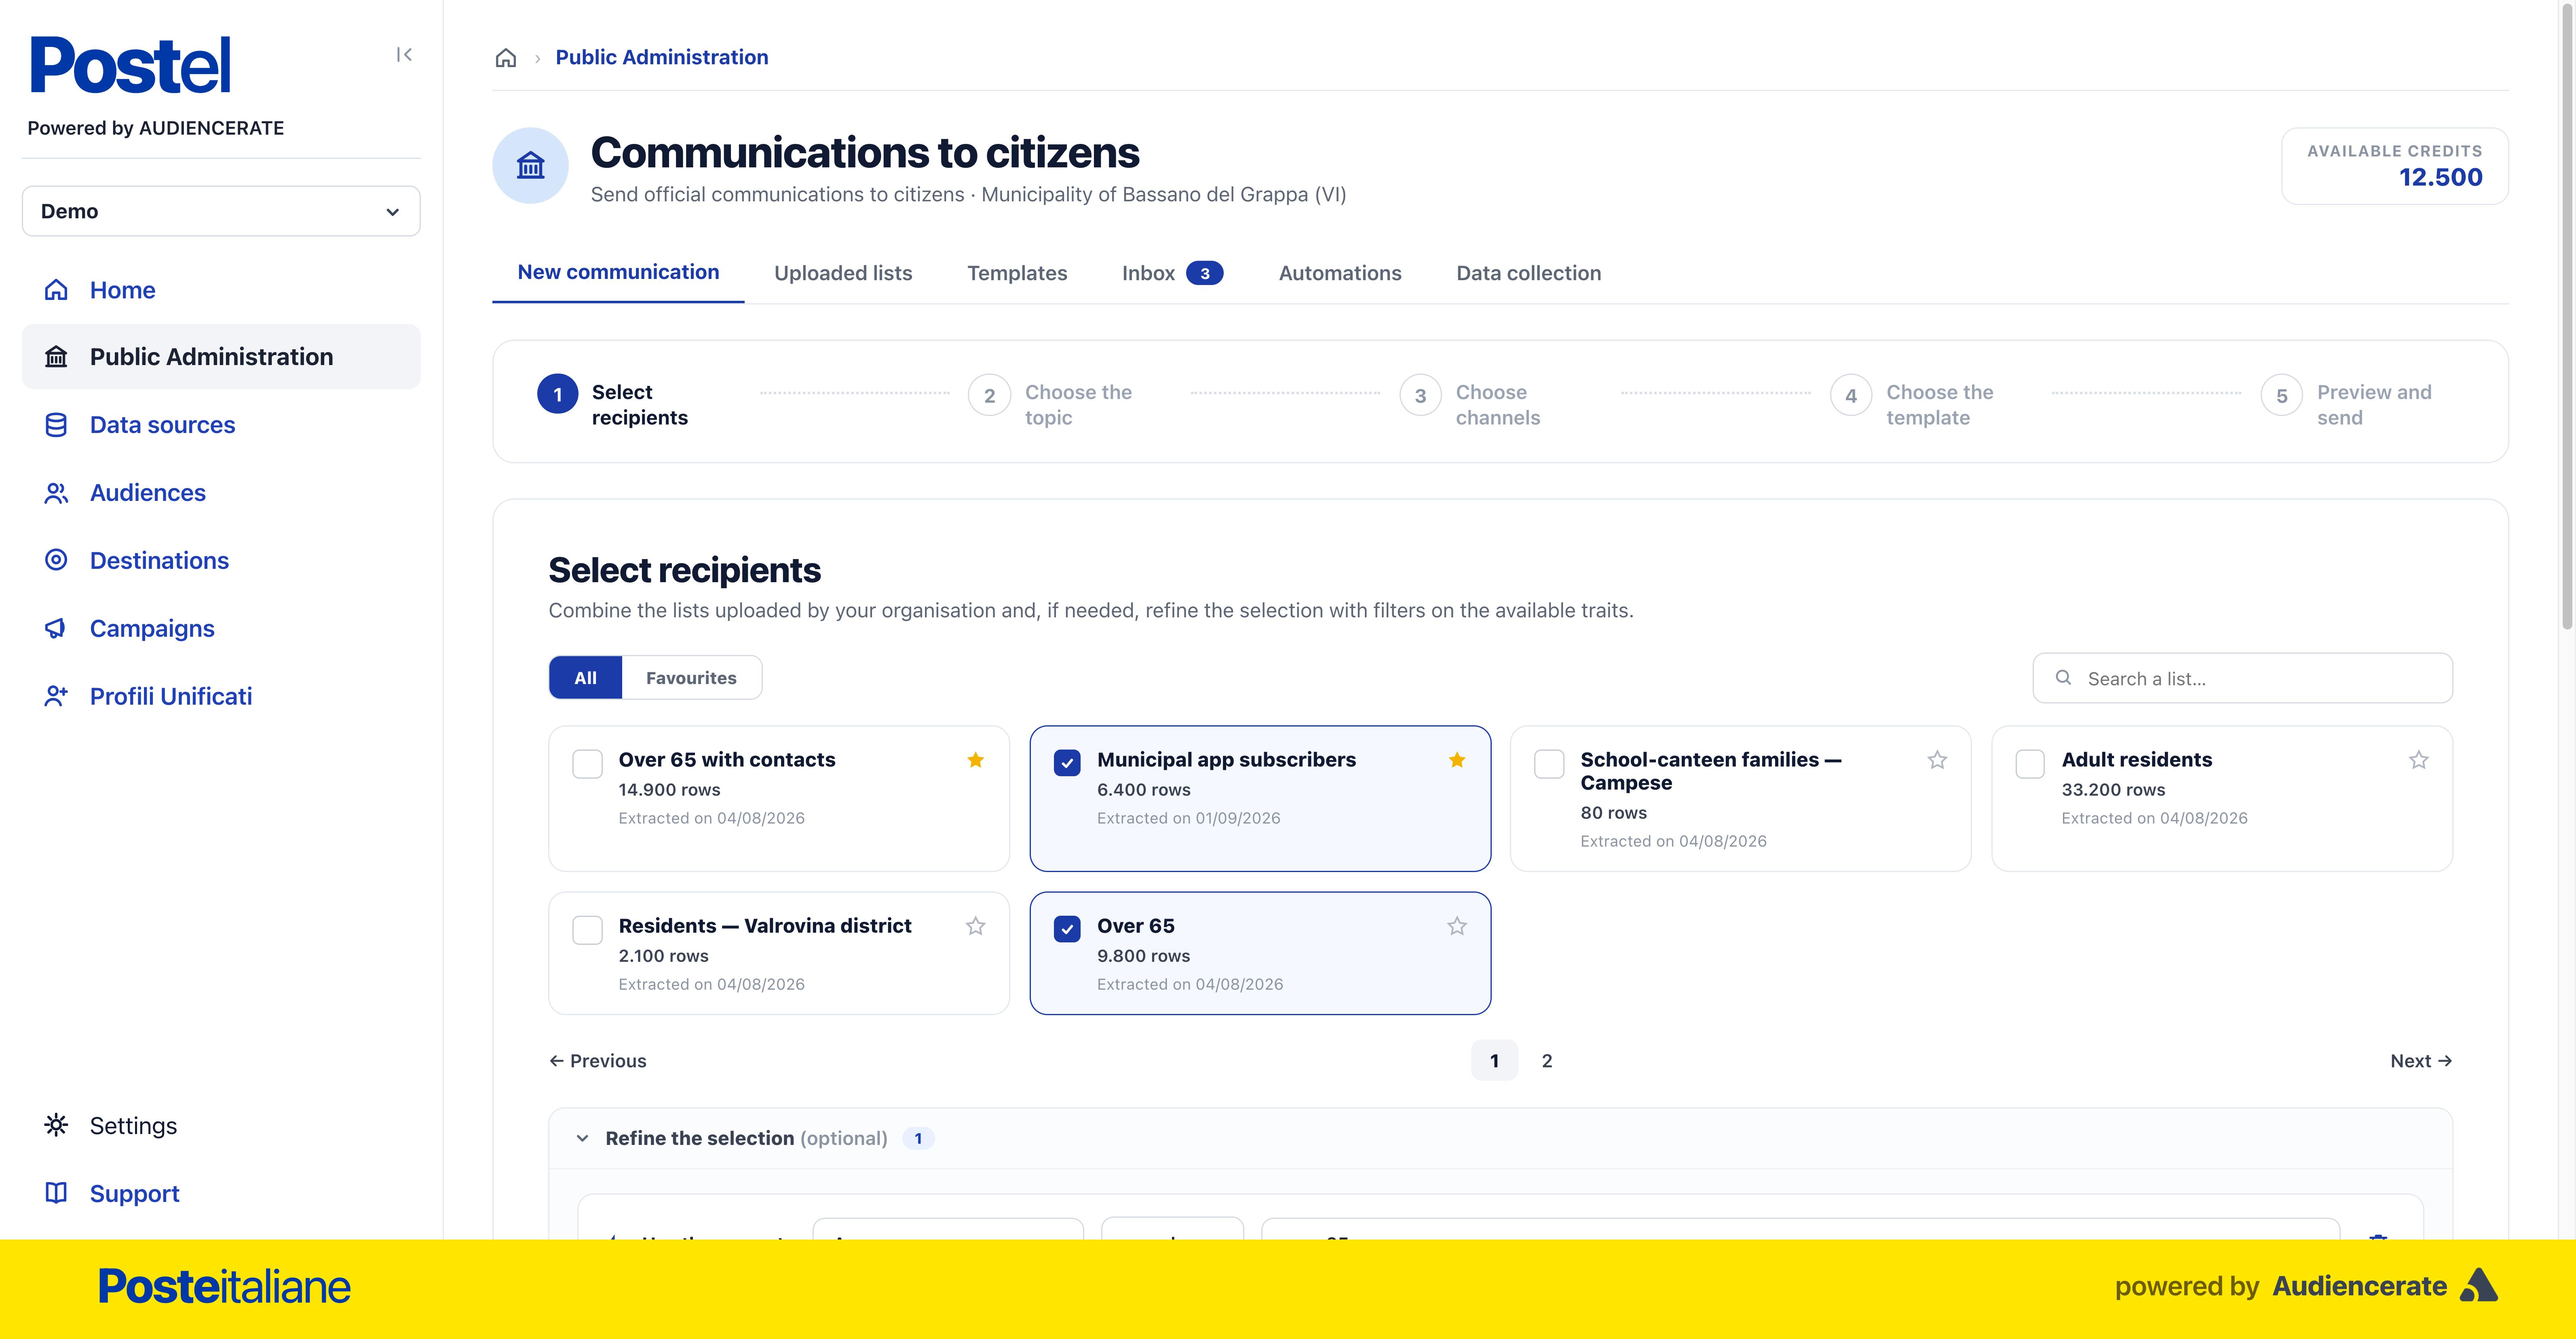Click the Home sidebar icon
The width and height of the screenshot is (2576, 1339).
point(56,290)
